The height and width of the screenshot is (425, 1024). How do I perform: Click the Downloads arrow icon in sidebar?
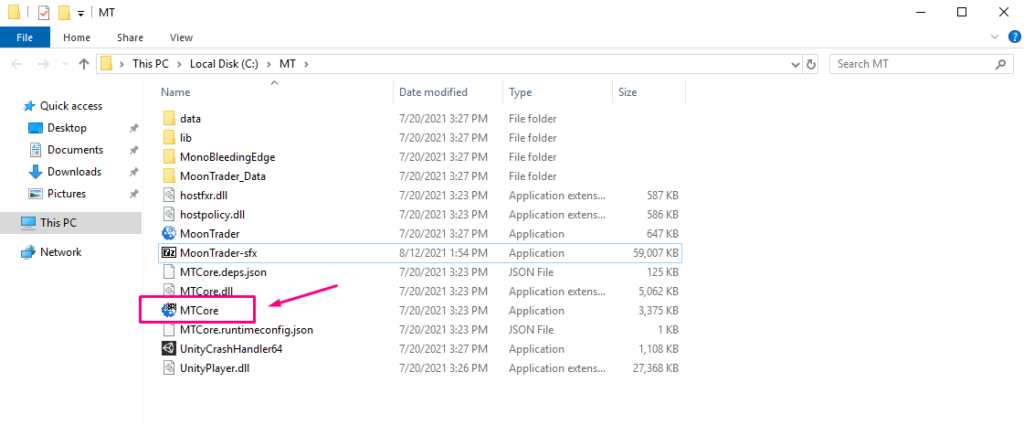click(35, 172)
